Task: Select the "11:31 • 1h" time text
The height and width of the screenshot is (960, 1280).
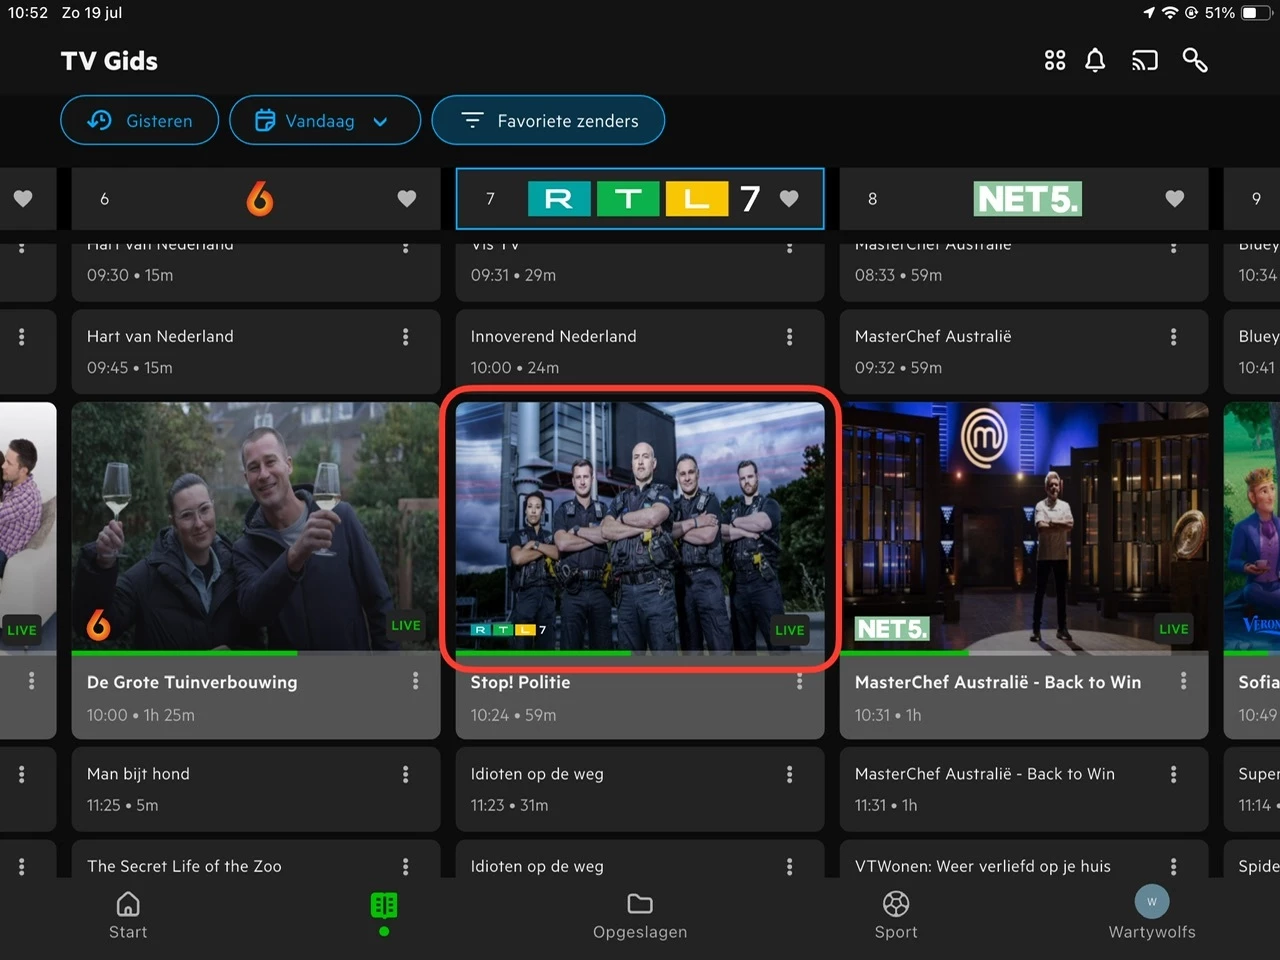Action: (886, 805)
